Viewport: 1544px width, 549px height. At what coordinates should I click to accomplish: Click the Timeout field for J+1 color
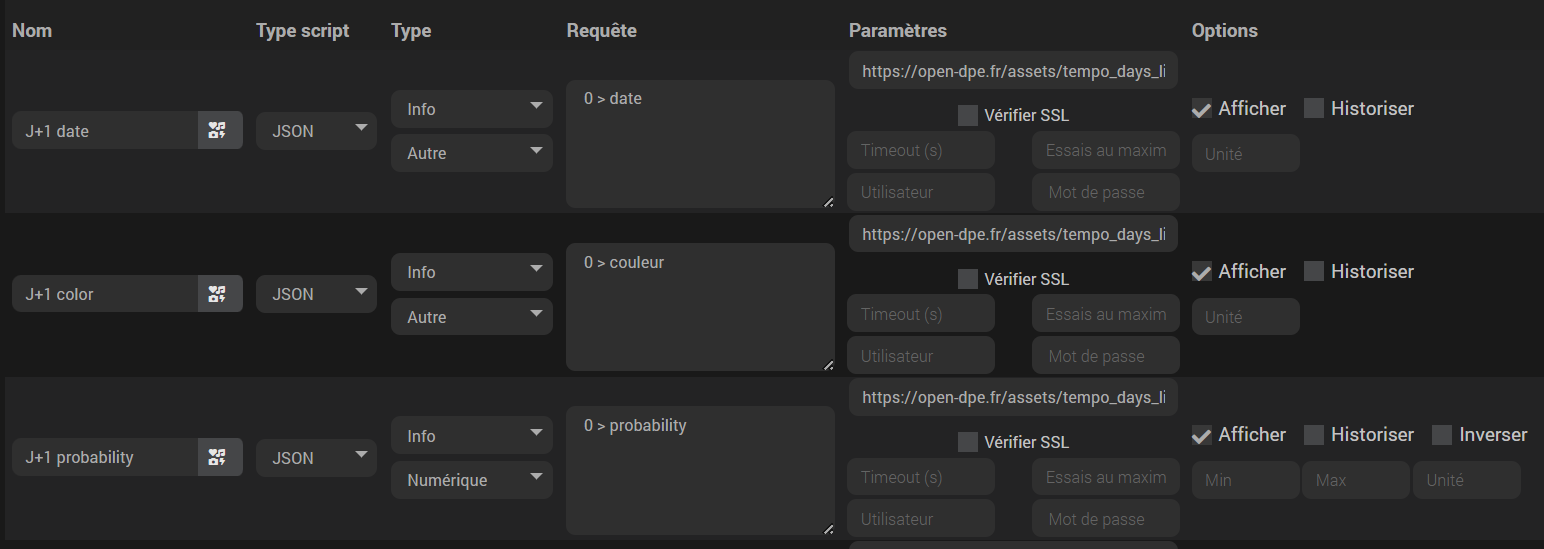pos(920,314)
